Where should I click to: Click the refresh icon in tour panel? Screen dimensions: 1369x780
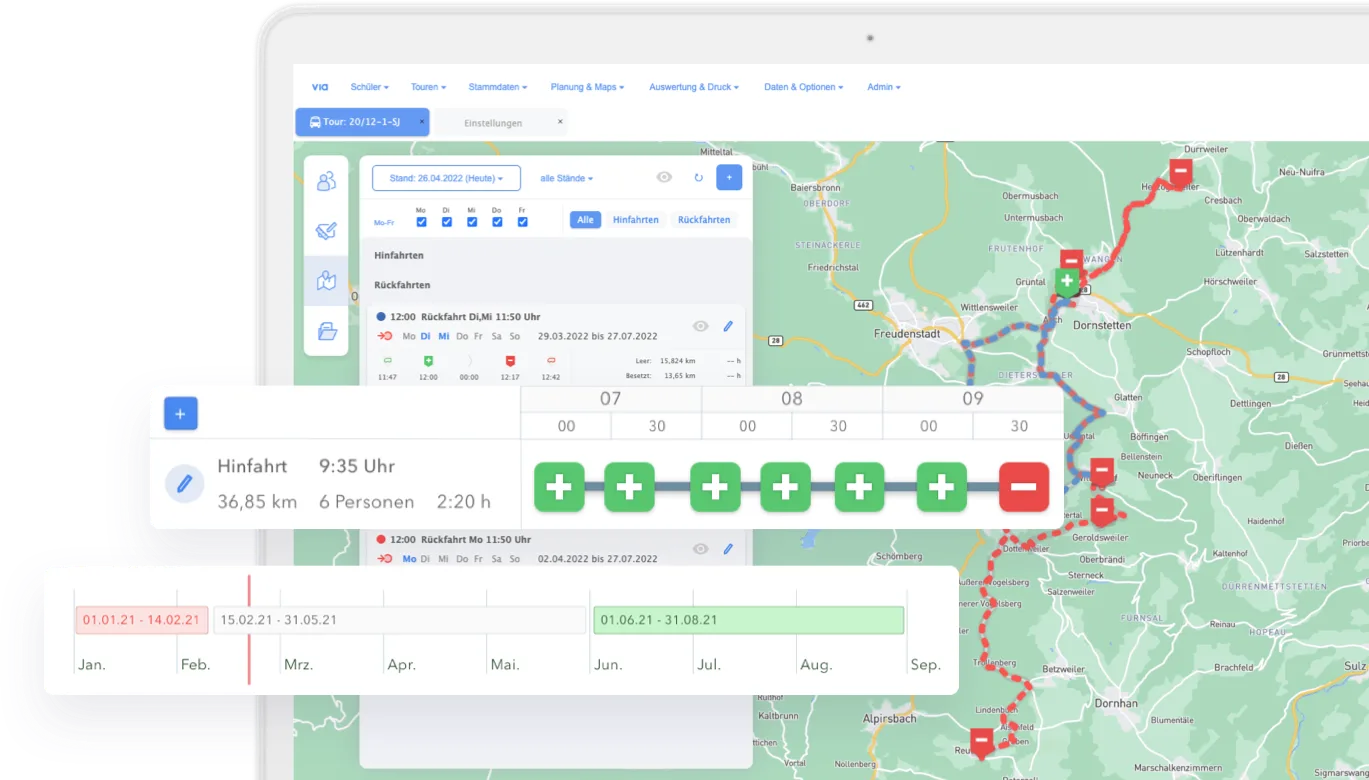[698, 178]
